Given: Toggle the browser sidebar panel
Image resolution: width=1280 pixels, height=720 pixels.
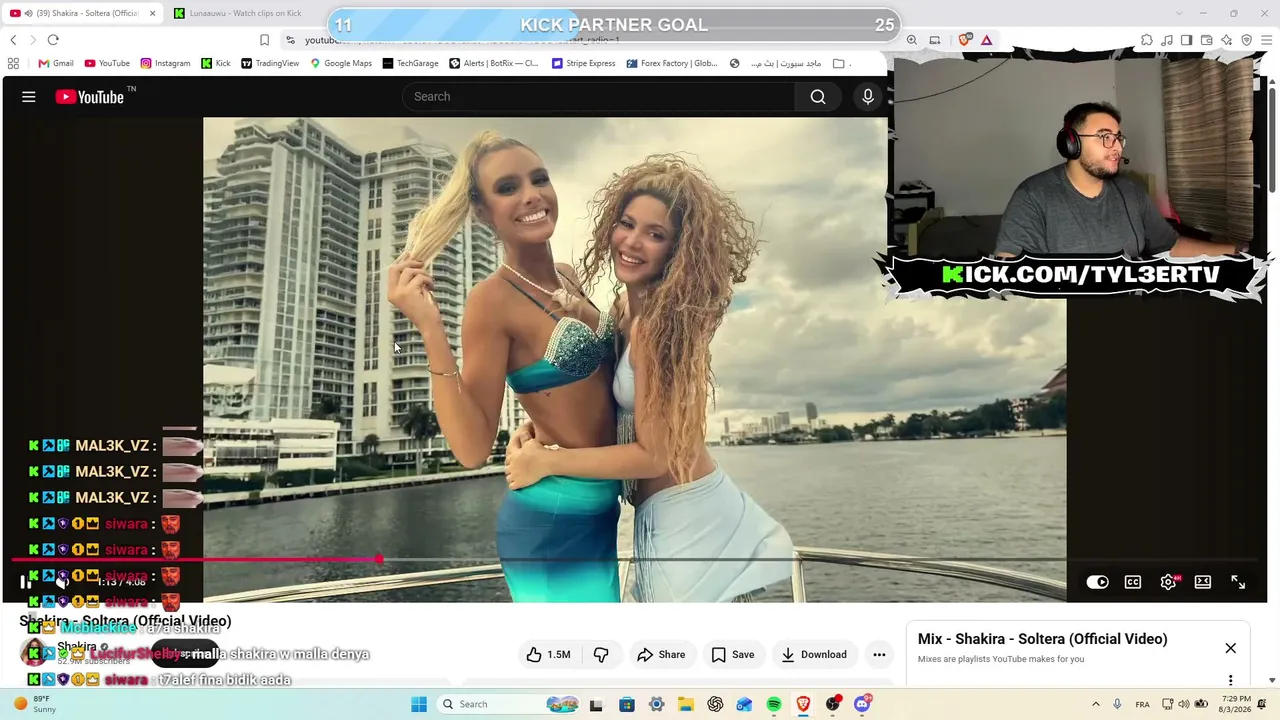Looking at the screenshot, I should point(1186,40).
